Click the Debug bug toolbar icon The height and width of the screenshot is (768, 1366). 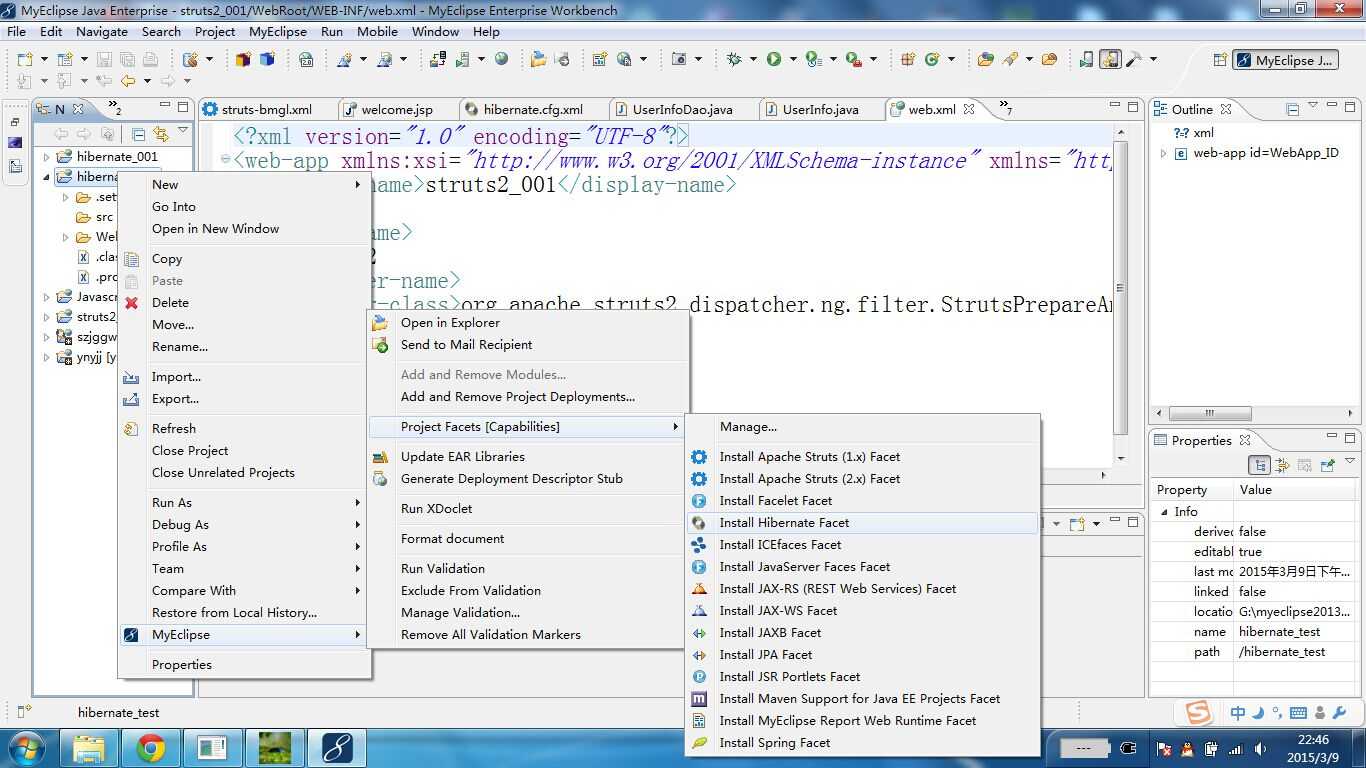tap(734, 60)
